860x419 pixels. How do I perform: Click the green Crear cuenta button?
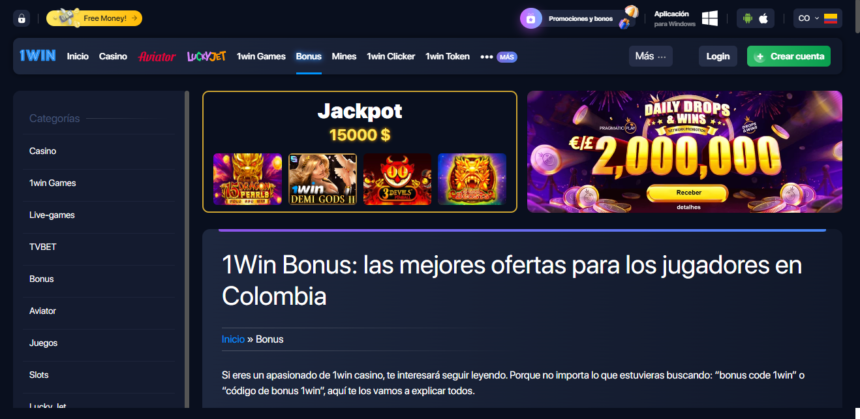pos(789,56)
